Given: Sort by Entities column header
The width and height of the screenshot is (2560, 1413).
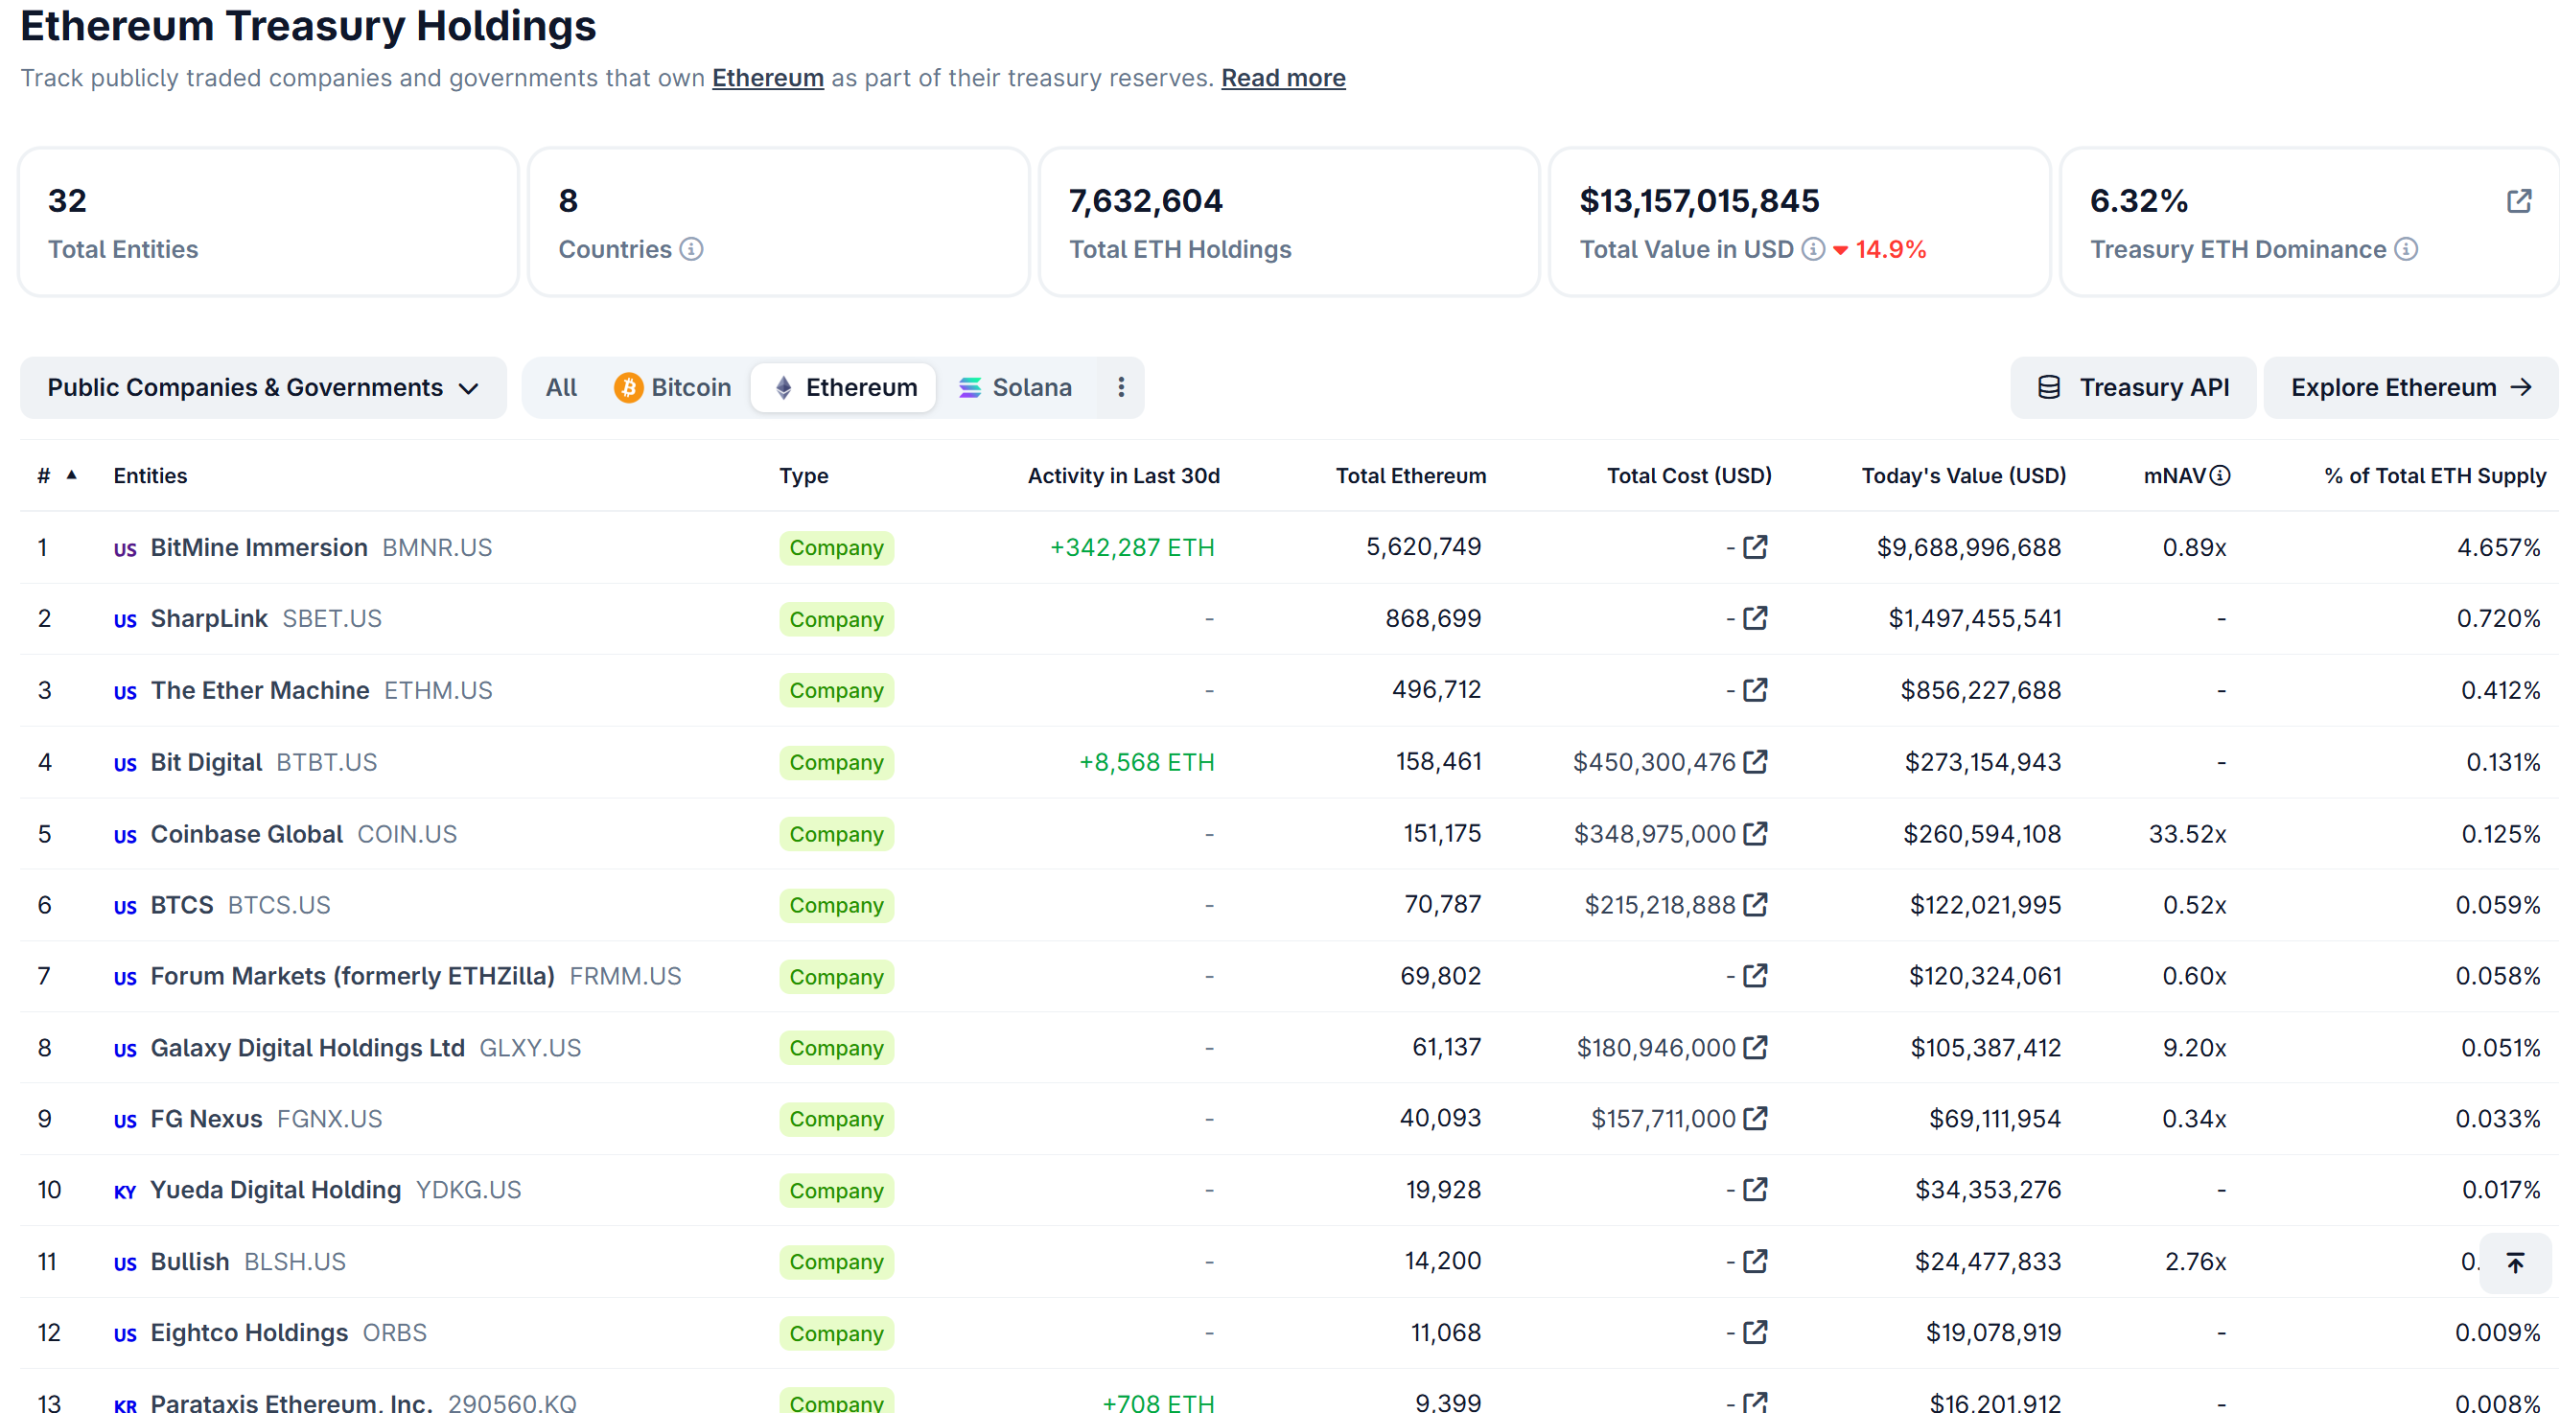Looking at the screenshot, I should coord(150,476).
